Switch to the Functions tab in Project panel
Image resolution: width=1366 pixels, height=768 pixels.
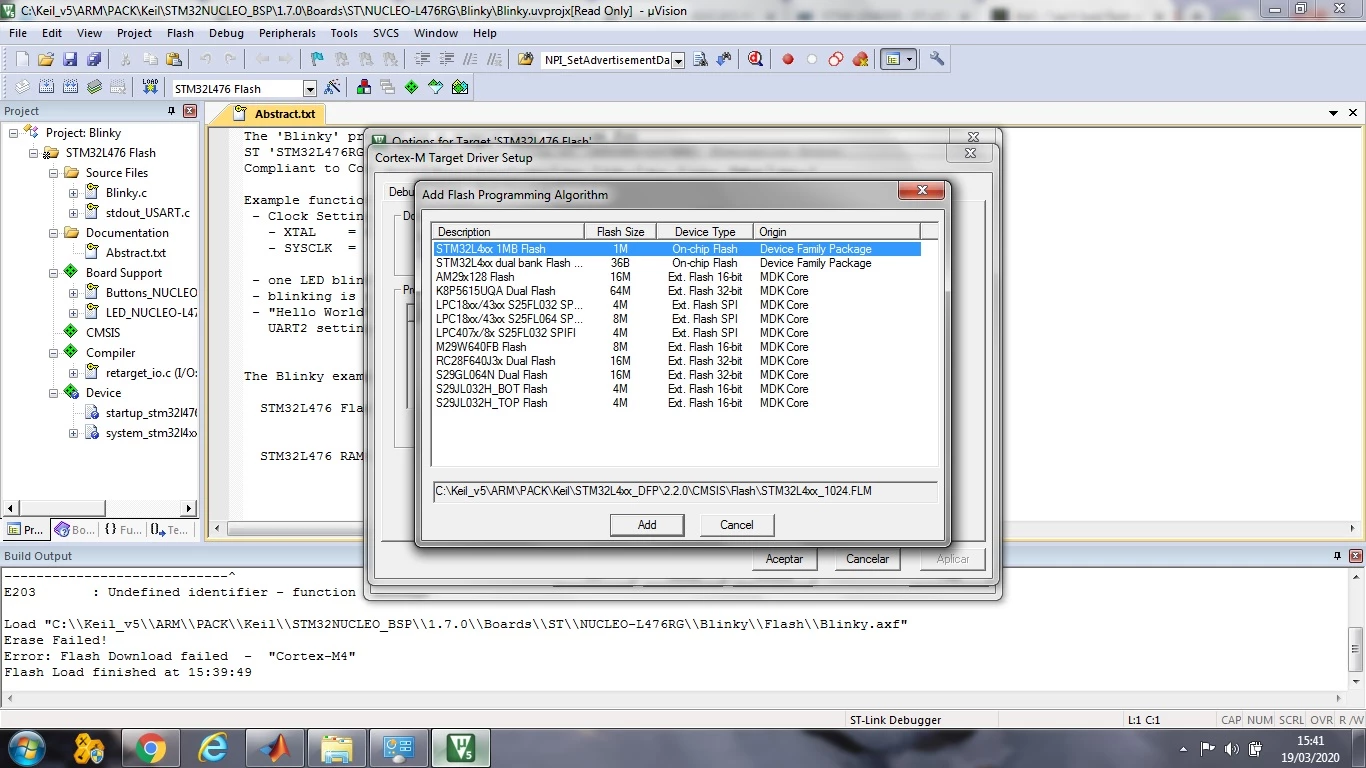123,530
